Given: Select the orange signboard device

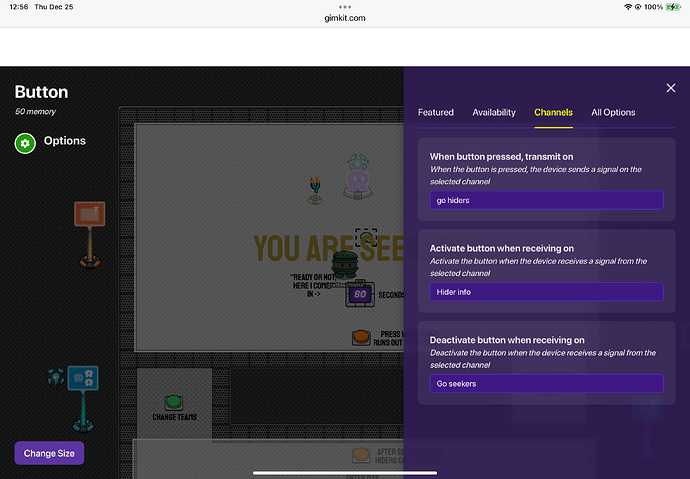Looking at the screenshot, I should coord(90,228).
